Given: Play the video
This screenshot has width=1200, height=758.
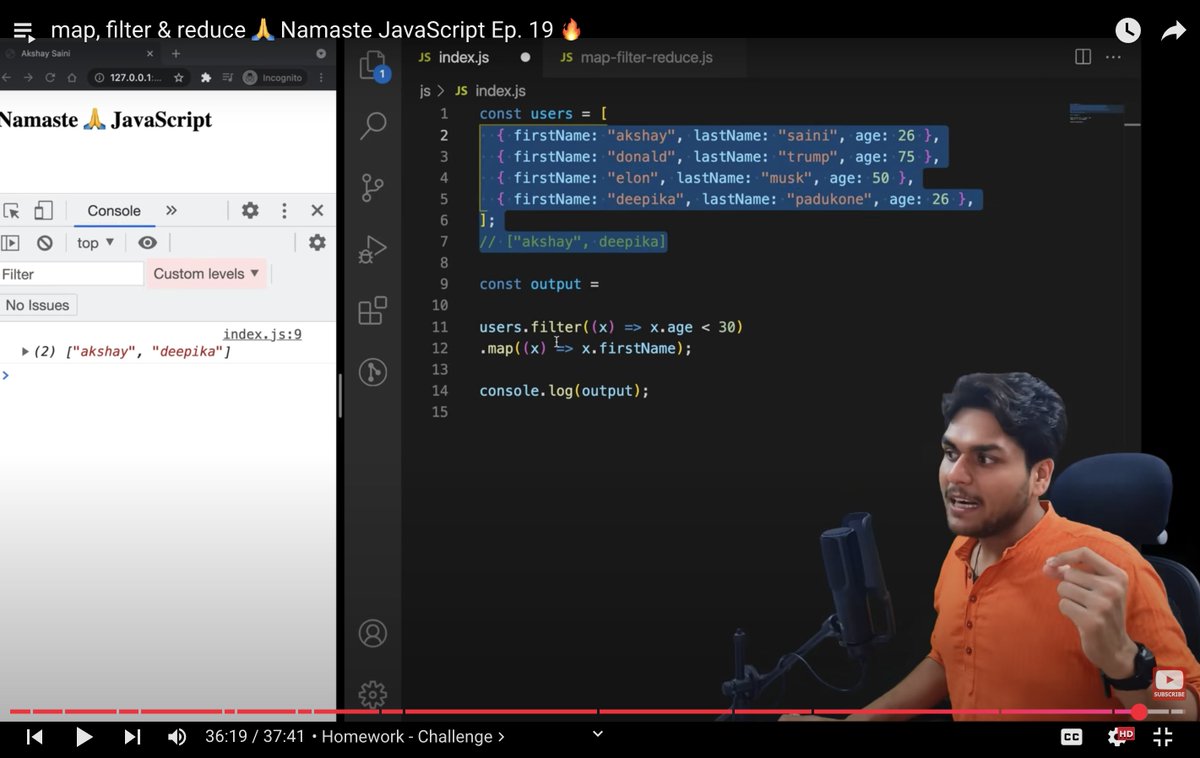Looking at the screenshot, I should tap(84, 737).
